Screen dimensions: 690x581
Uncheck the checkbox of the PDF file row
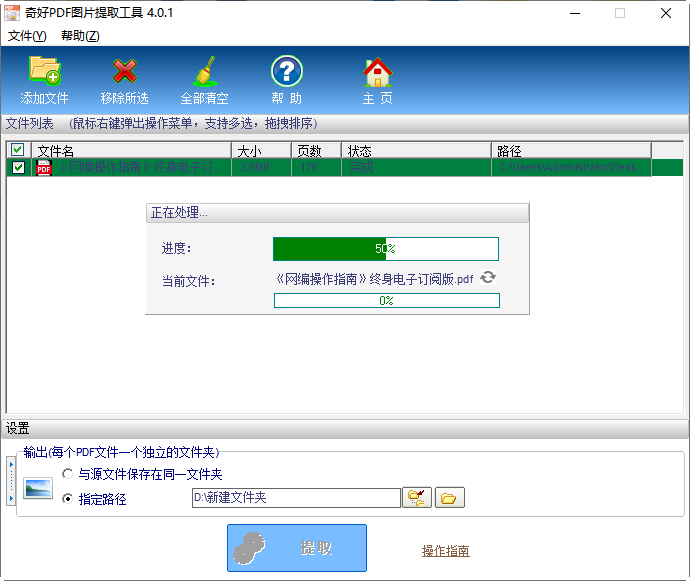pos(18,168)
